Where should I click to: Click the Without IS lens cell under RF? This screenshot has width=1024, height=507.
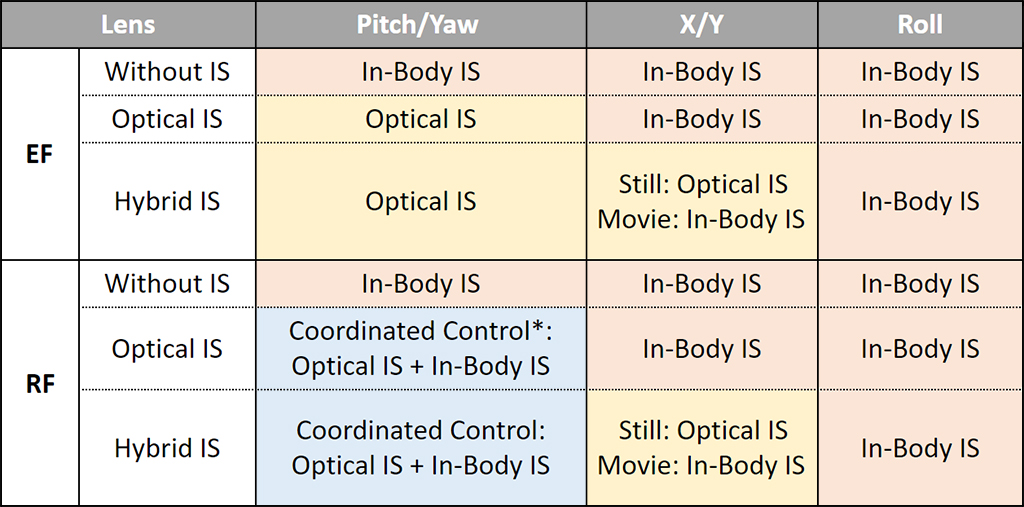point(167,284)
